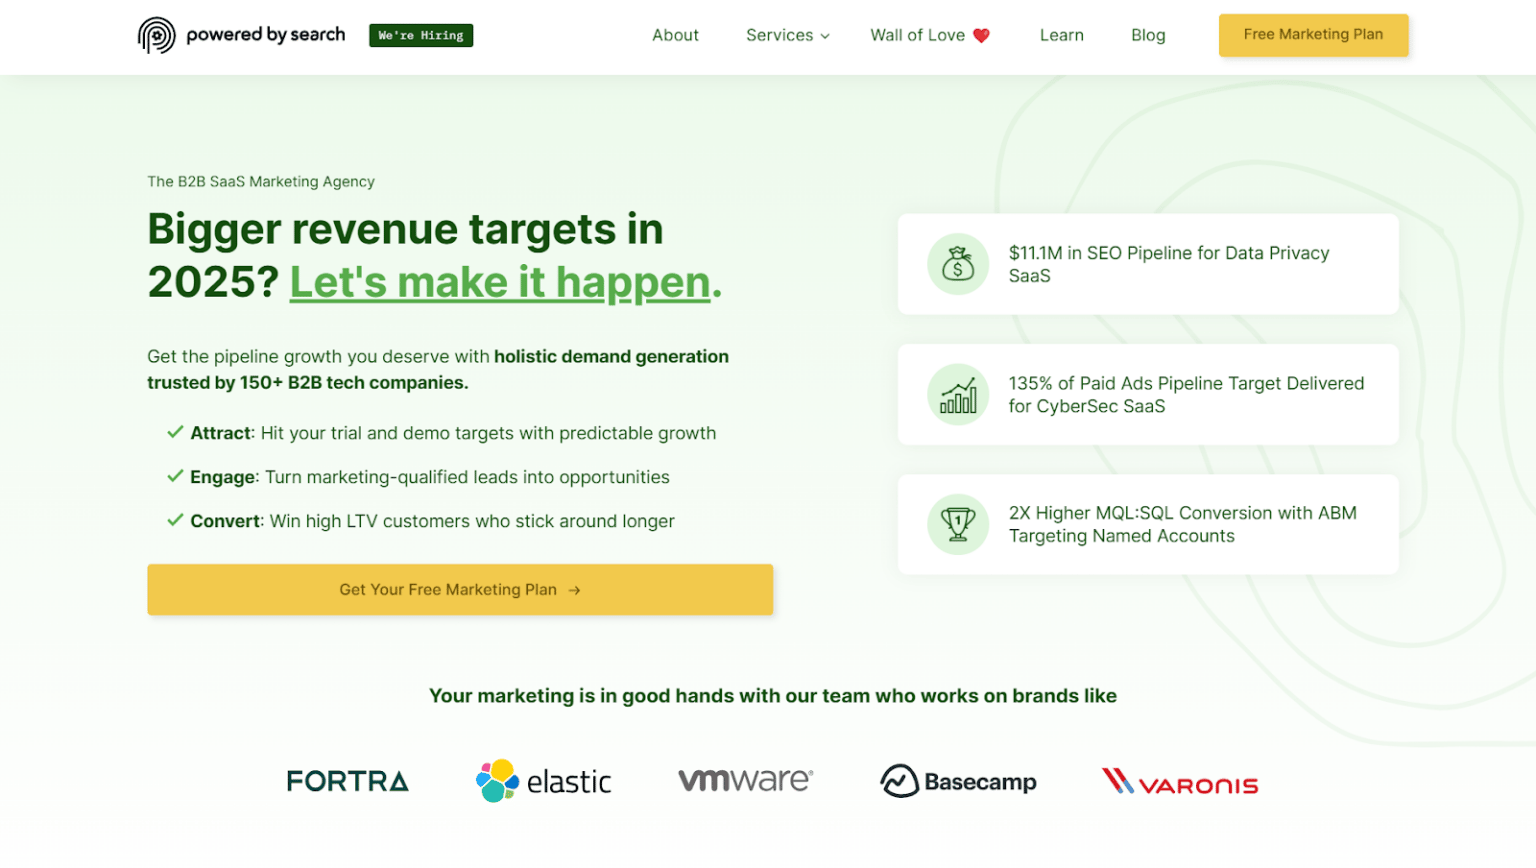1536x868 pixels.
Task: Click the checkmark beside Attract
Action: click(x=175, y=433)
